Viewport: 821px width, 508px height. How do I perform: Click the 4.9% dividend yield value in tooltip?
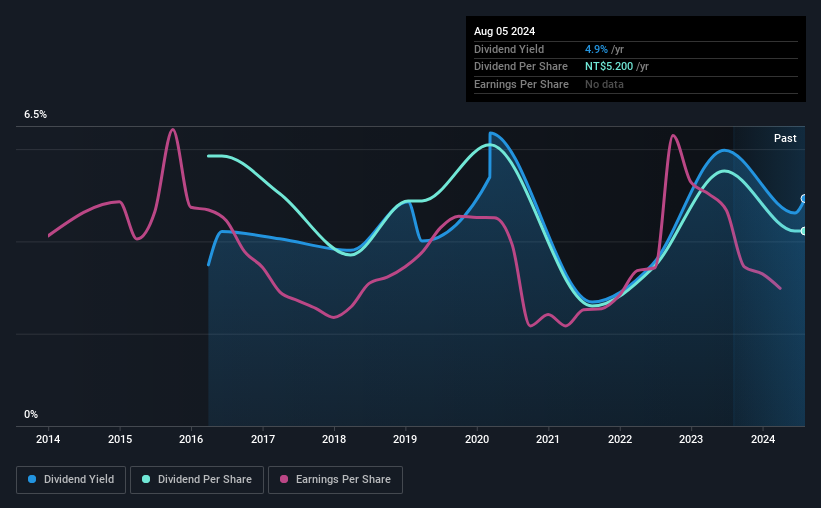coord(596,49)
